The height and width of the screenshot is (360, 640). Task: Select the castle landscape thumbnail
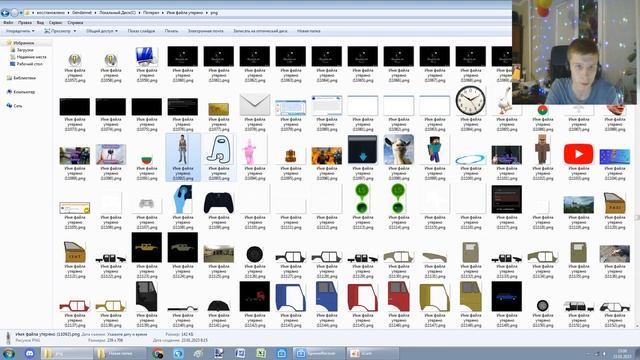578,205
